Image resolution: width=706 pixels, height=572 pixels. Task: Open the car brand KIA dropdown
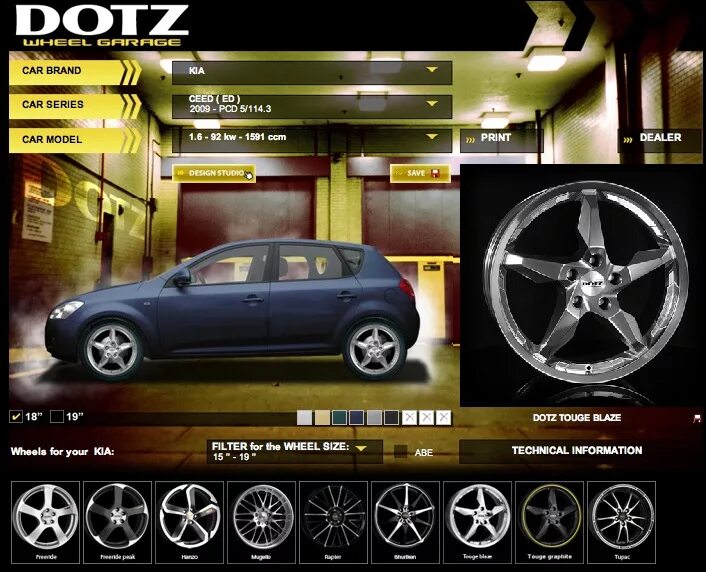click(x=312, y=73)
